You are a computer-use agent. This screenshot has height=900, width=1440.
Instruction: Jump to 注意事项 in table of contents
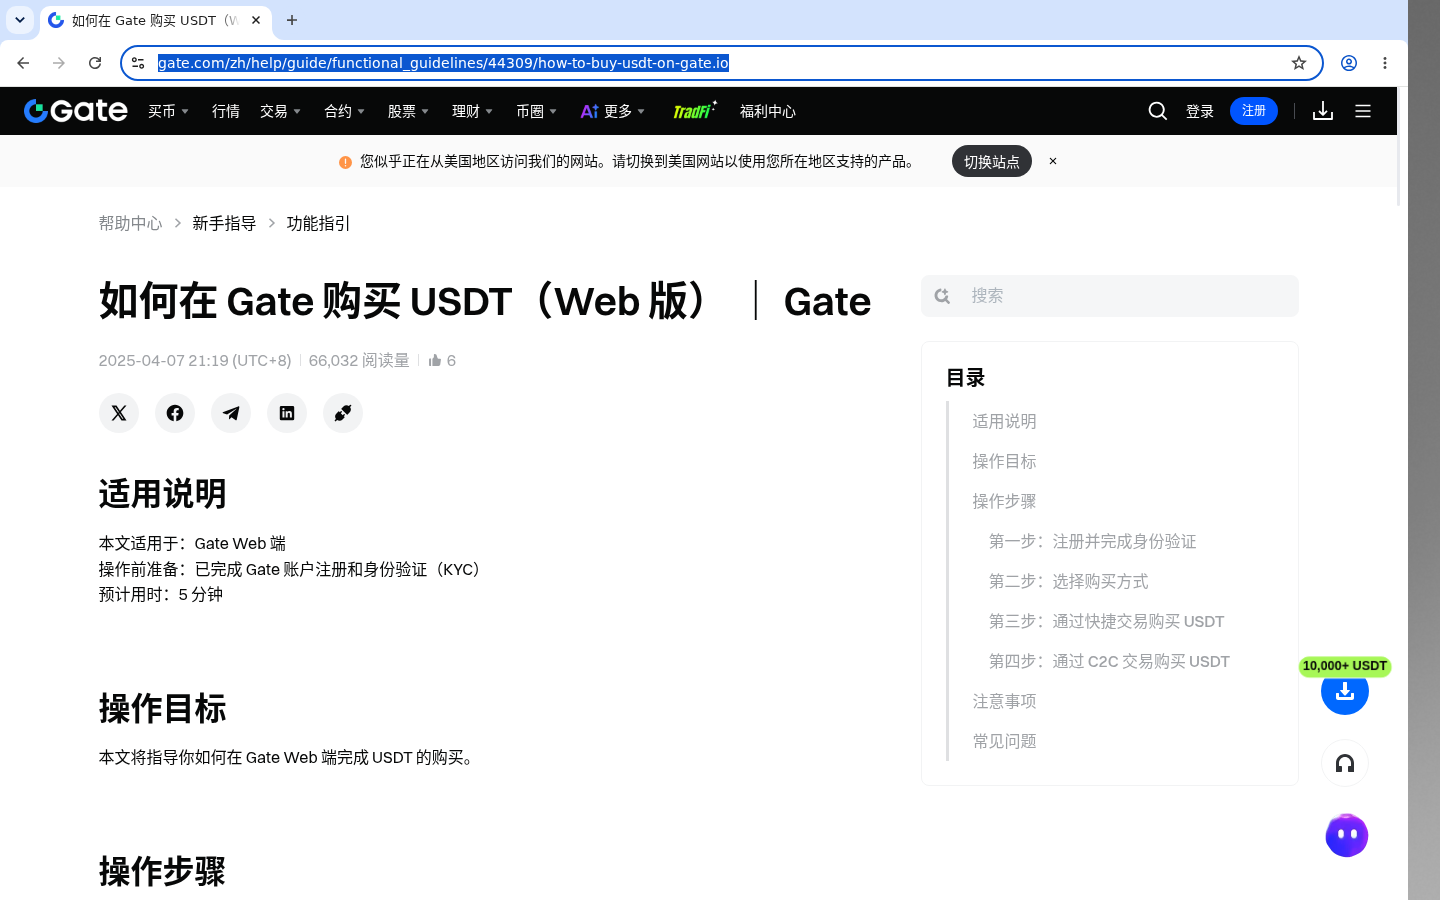click(x=1004, y=701)
